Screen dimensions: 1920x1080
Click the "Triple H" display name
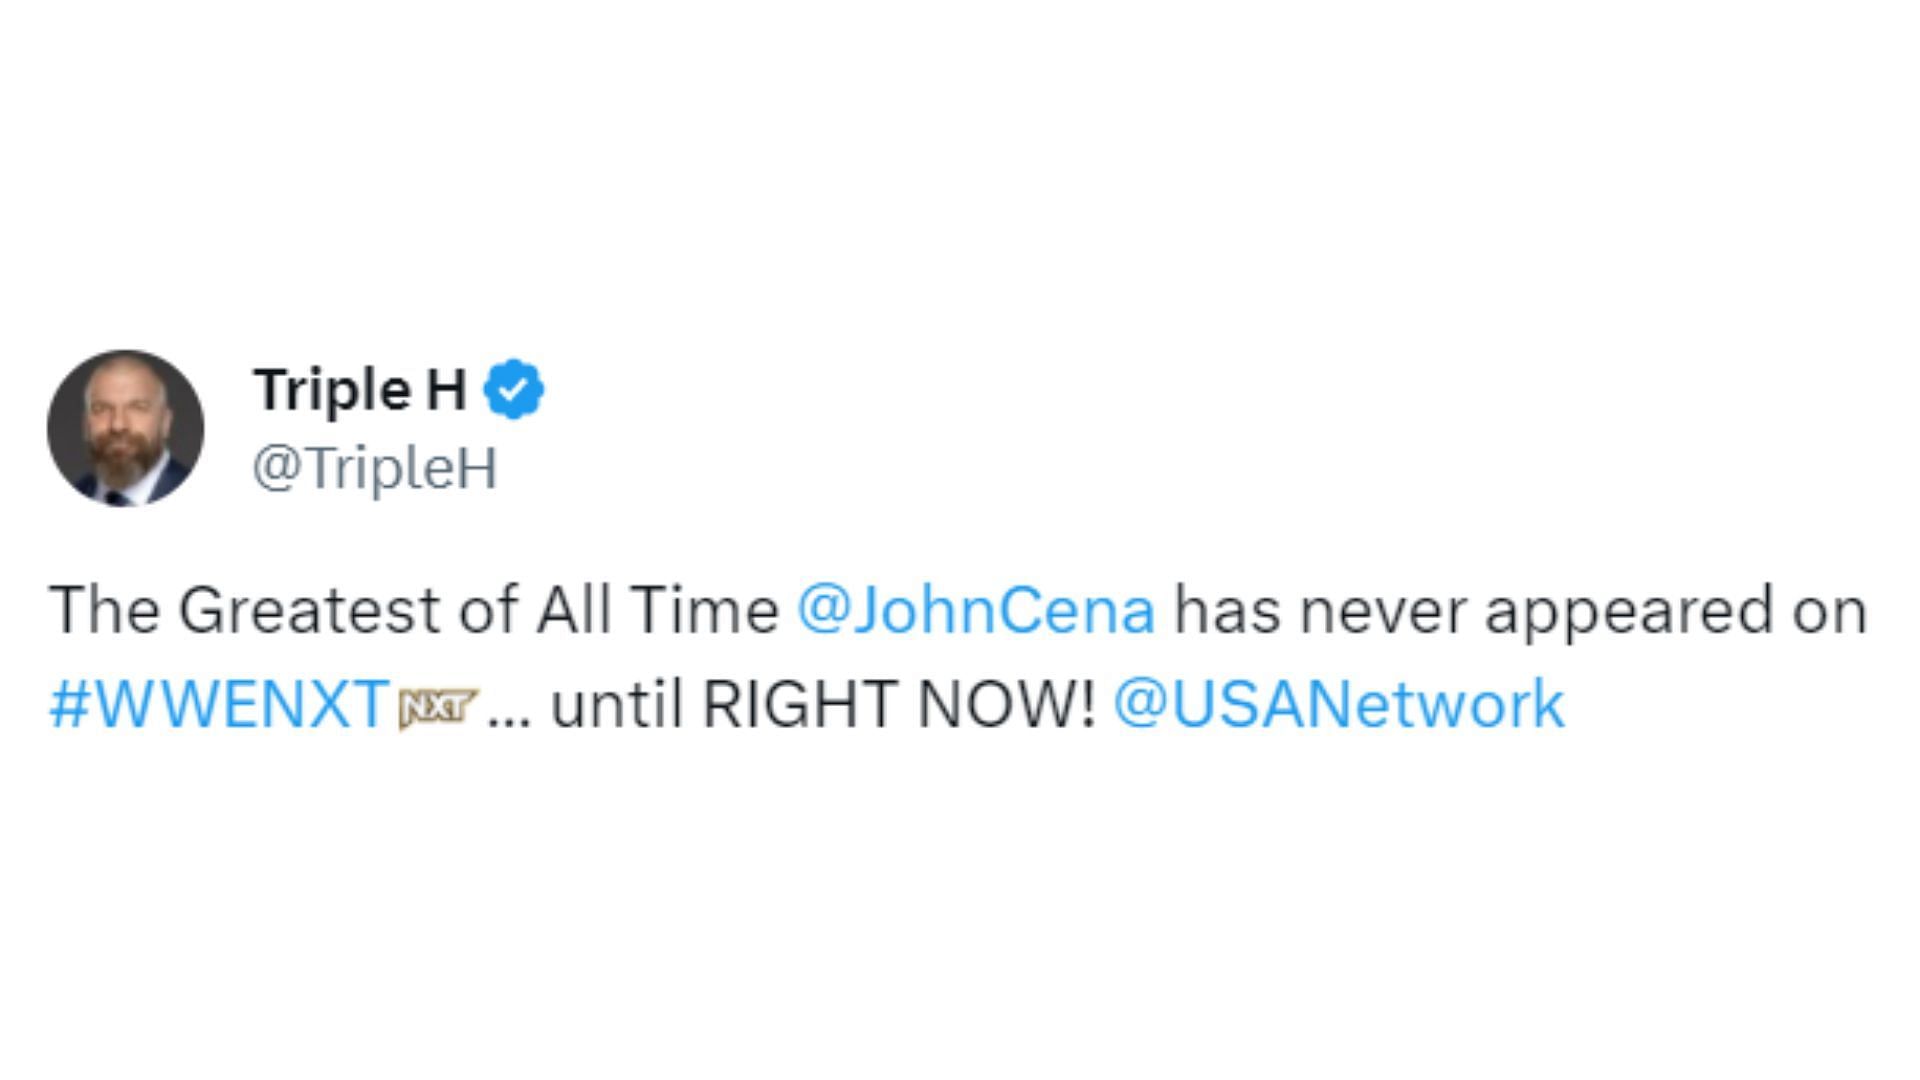click(x=360, y=389)
